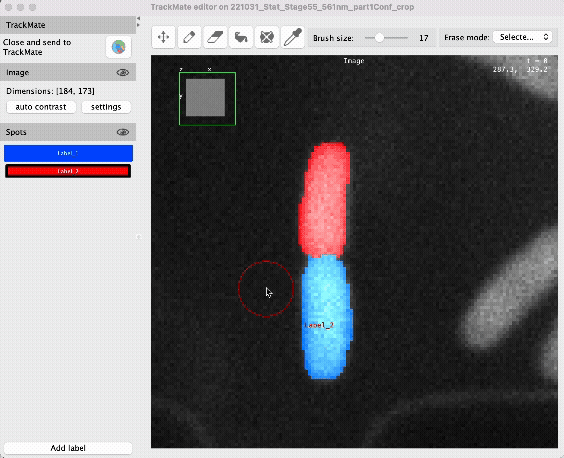Select the pencil Draw tool
This screenshot has height=458, width=564.
[x=189, y=37]
